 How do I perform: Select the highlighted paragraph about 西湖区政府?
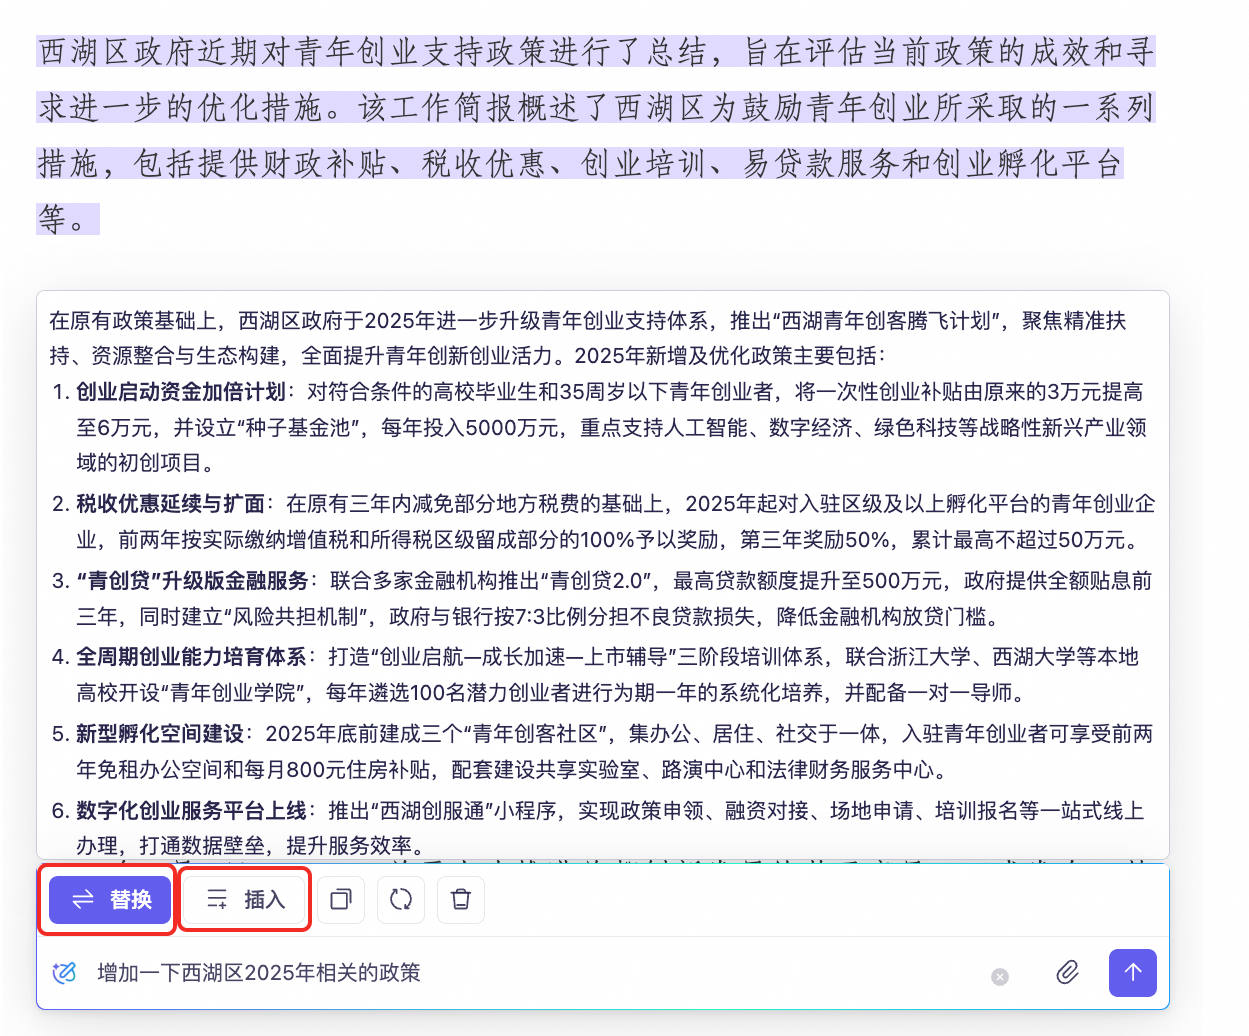[595, 135]
